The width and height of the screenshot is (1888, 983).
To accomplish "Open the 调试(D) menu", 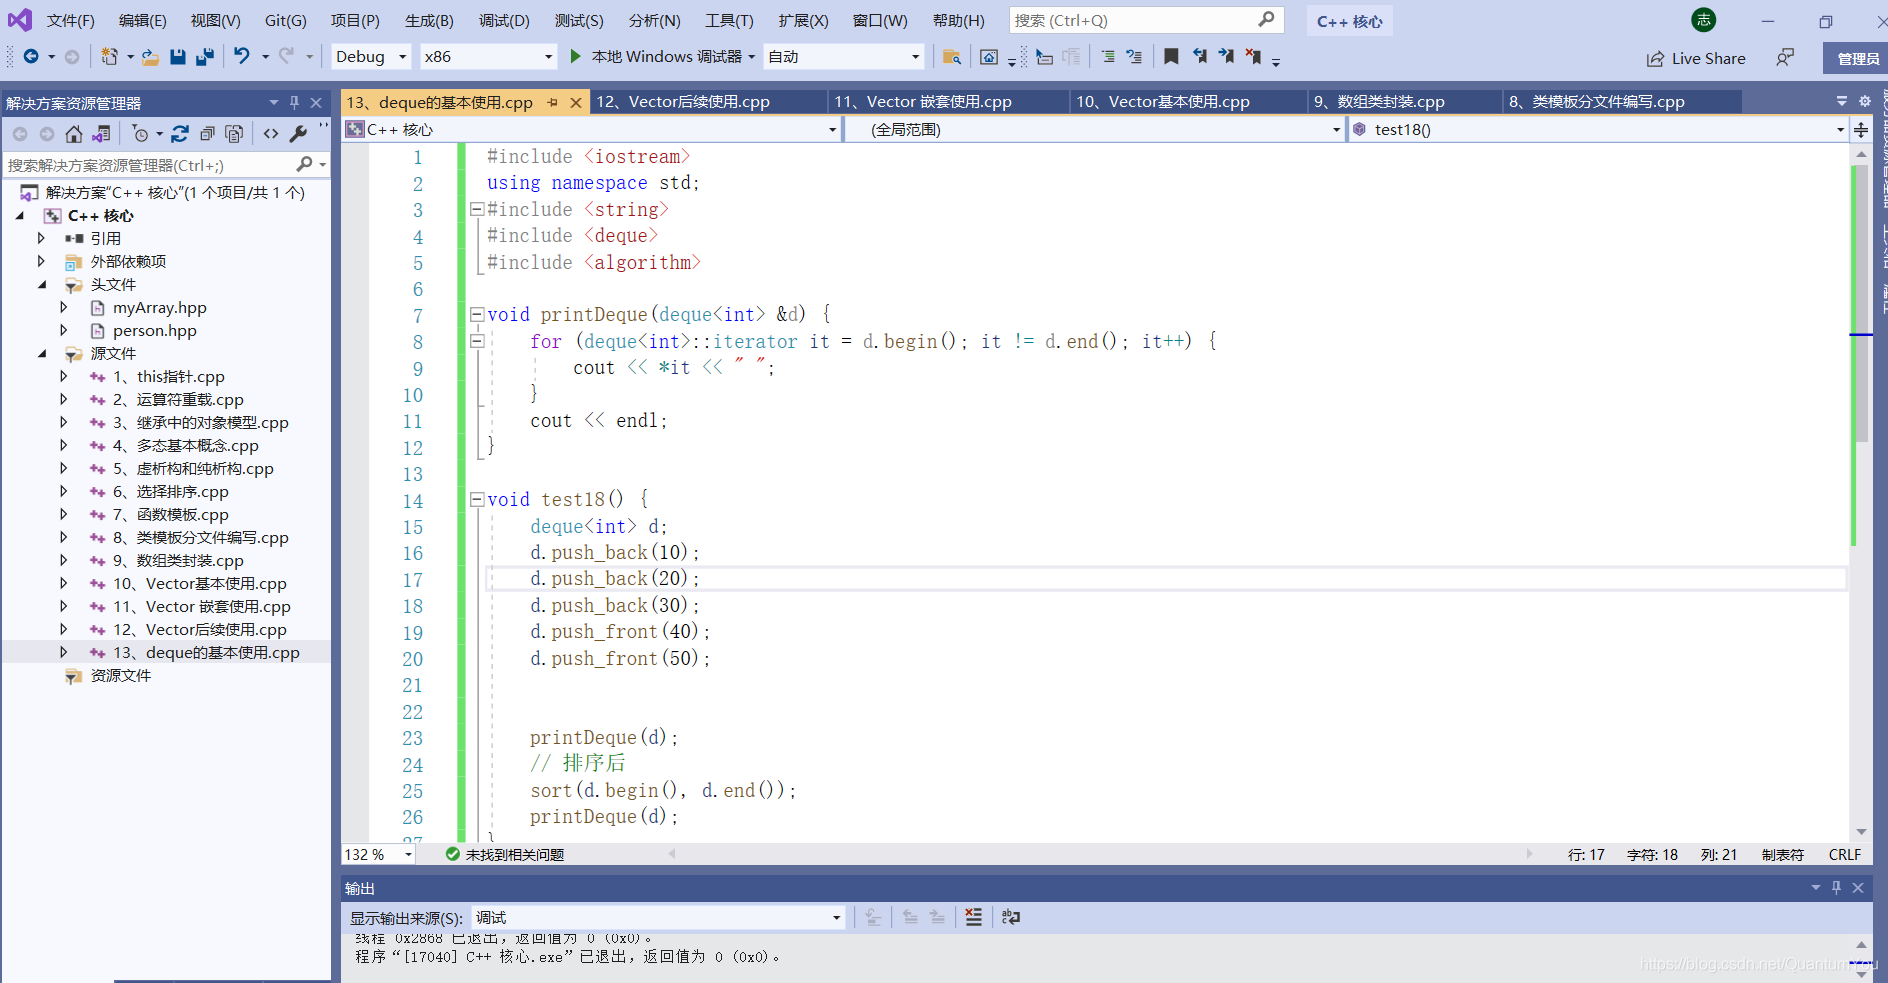I will (504, 20).
